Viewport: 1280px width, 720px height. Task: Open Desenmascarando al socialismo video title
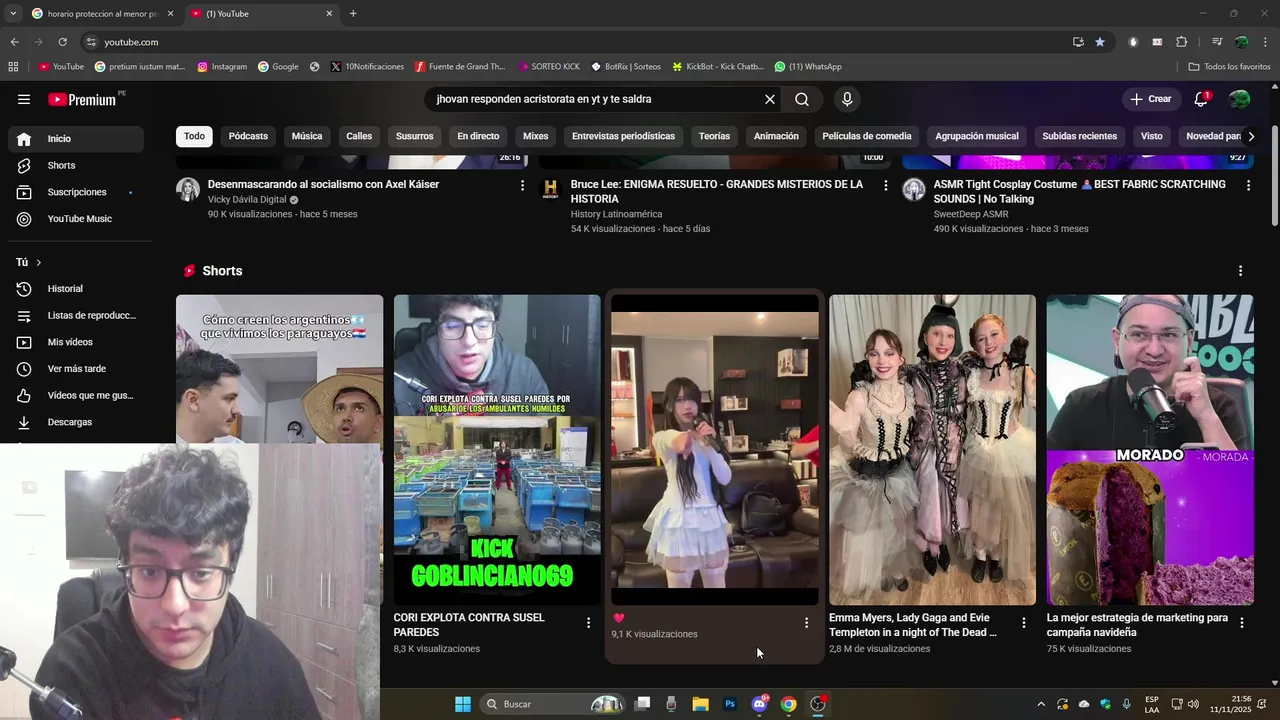coord(323,184)
